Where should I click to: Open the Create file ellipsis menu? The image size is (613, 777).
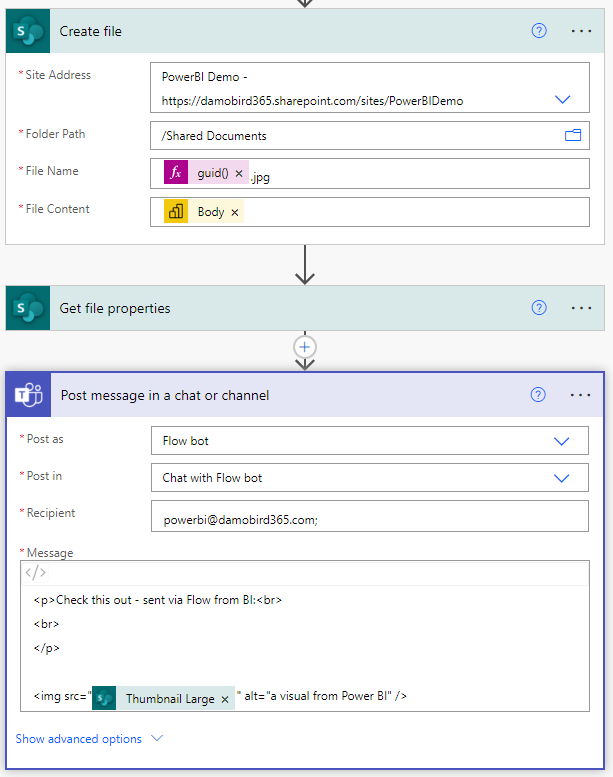(581, 31)
